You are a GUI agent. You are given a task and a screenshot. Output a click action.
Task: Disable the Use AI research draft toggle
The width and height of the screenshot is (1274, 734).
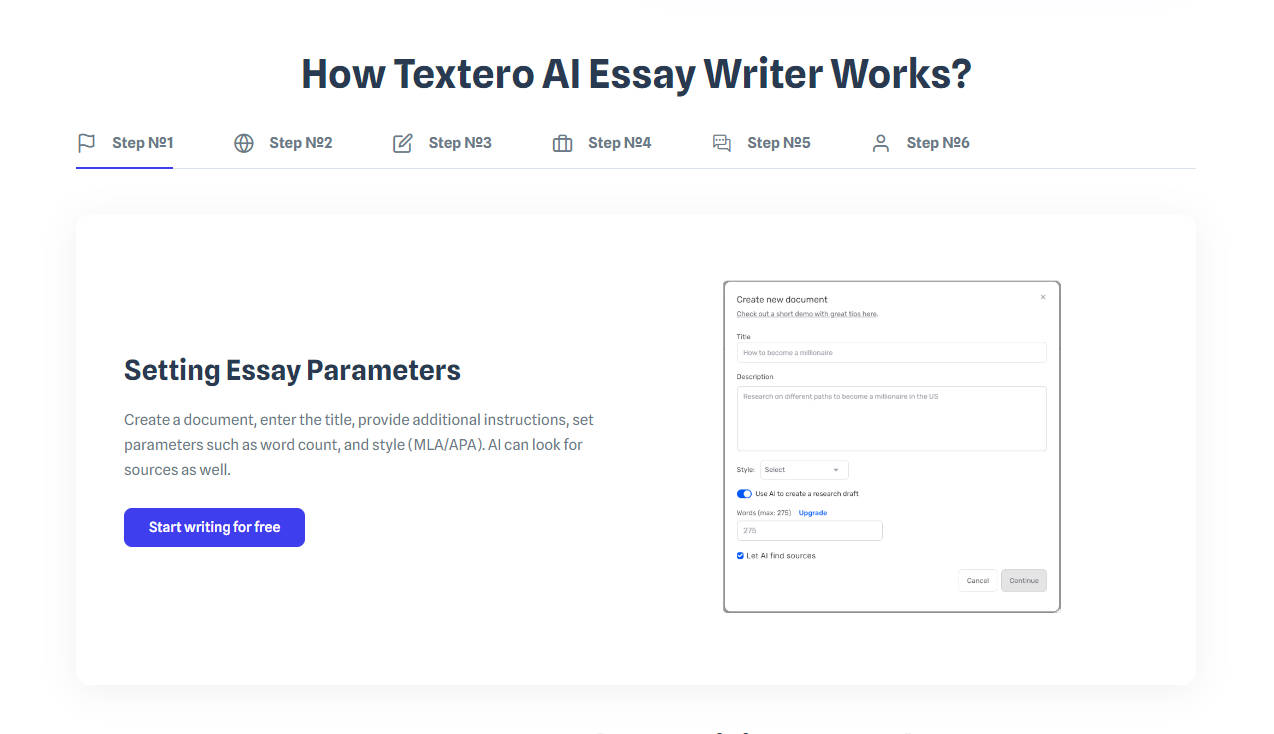(744, 493)
